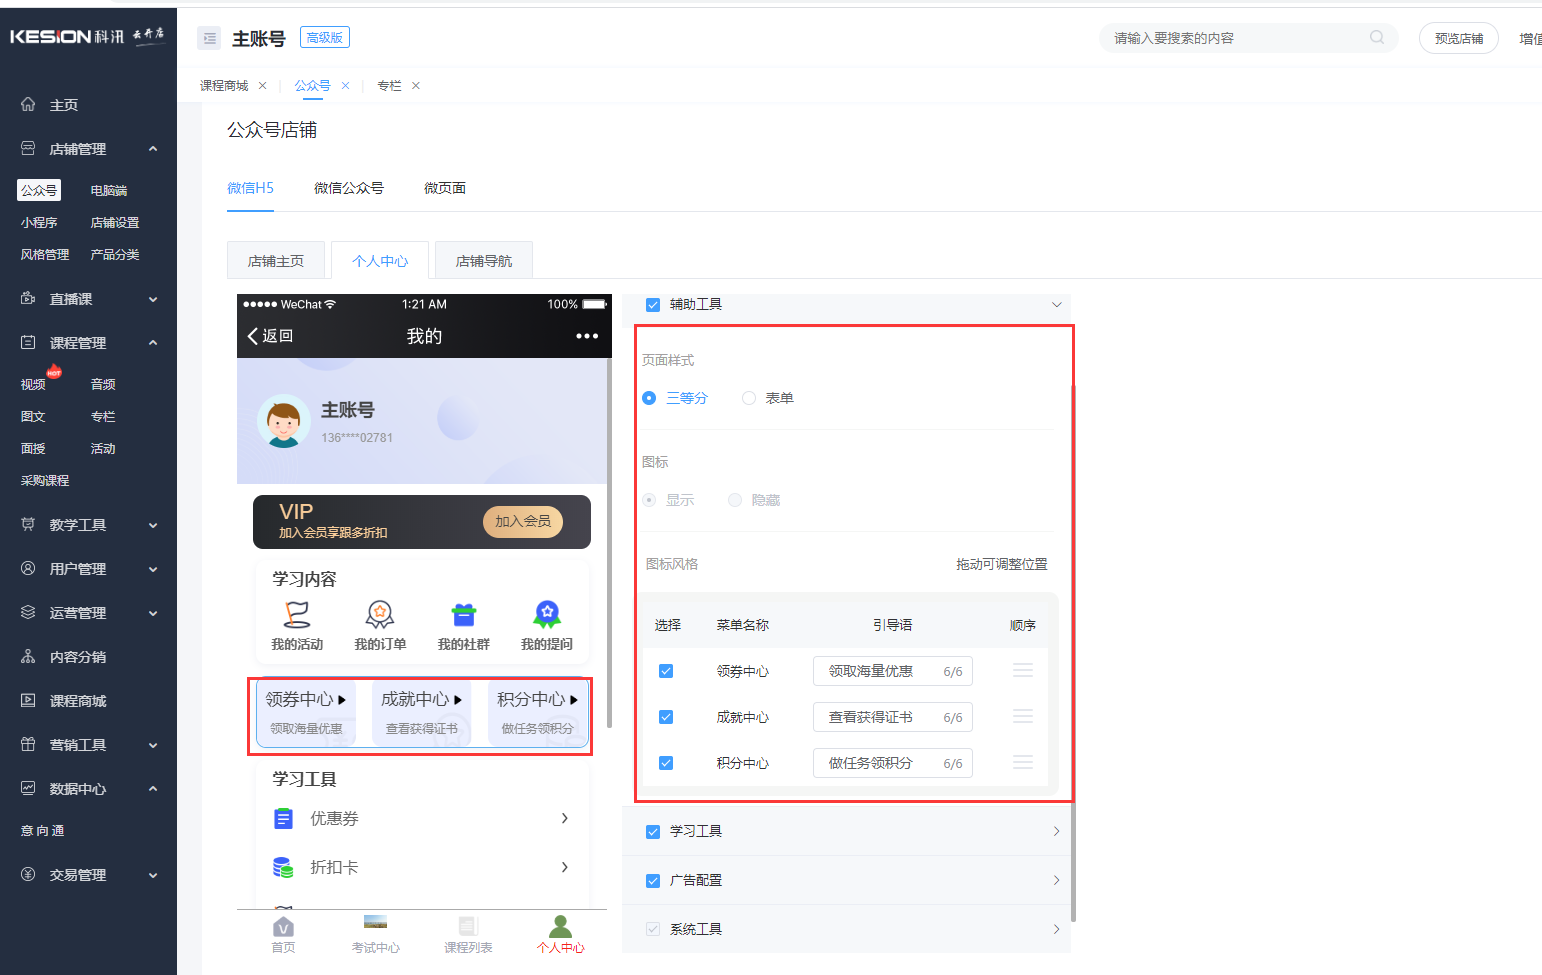Select the 表单 page style radio button

coord(748,397)
